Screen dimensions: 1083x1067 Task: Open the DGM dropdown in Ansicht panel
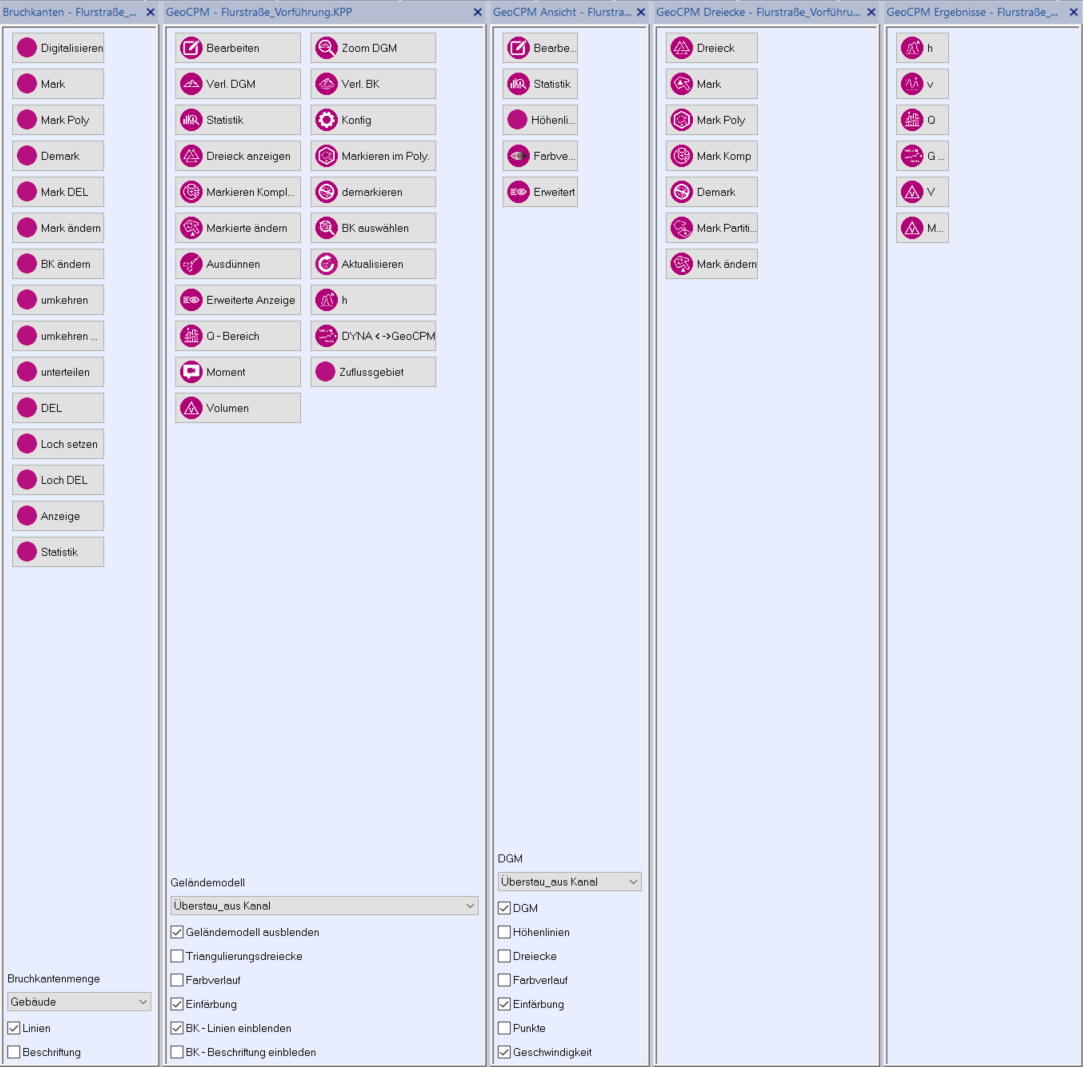point(569,882)
